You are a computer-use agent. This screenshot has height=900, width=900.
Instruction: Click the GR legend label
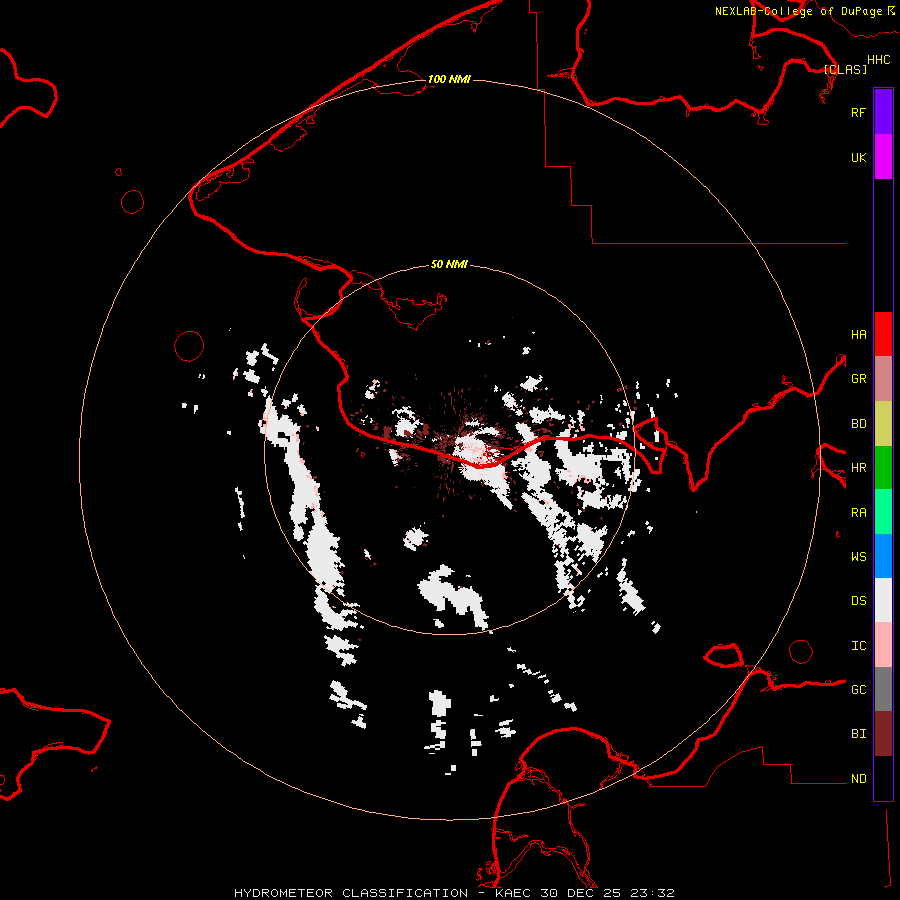(x=858, y=379)
